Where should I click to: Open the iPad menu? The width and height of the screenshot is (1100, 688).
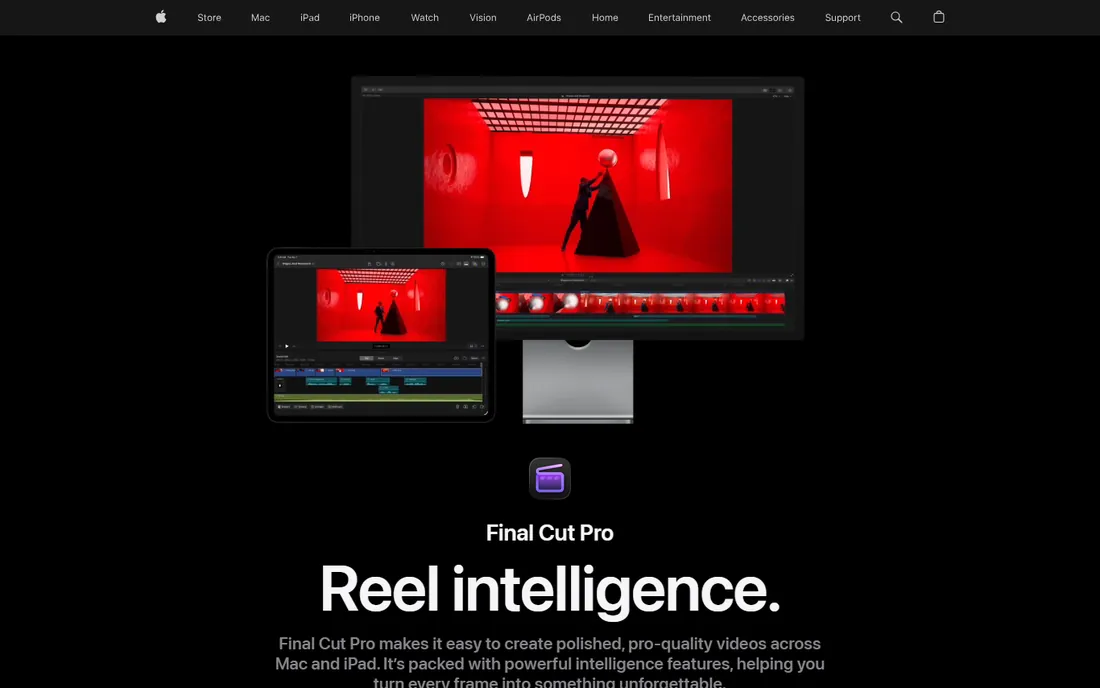(x=309, y=18)
